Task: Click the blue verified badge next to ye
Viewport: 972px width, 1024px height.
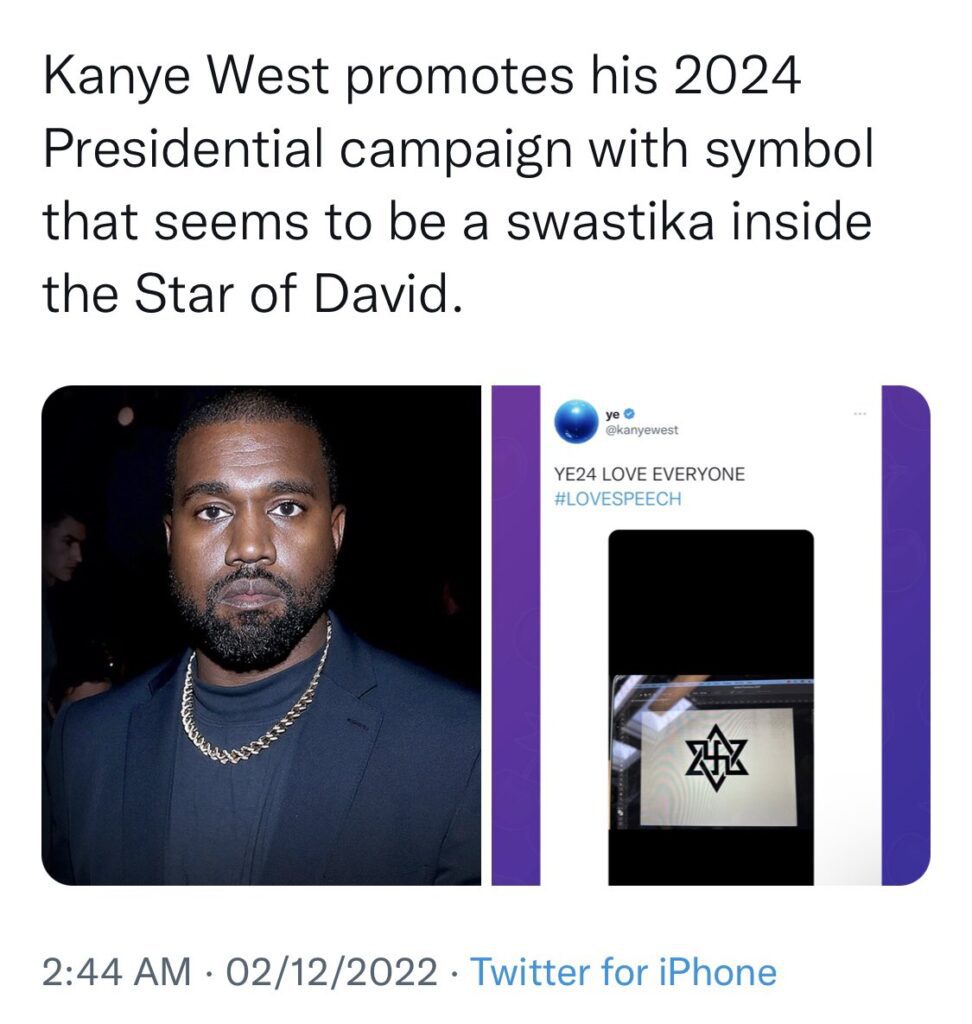Action: pos(631,414)
